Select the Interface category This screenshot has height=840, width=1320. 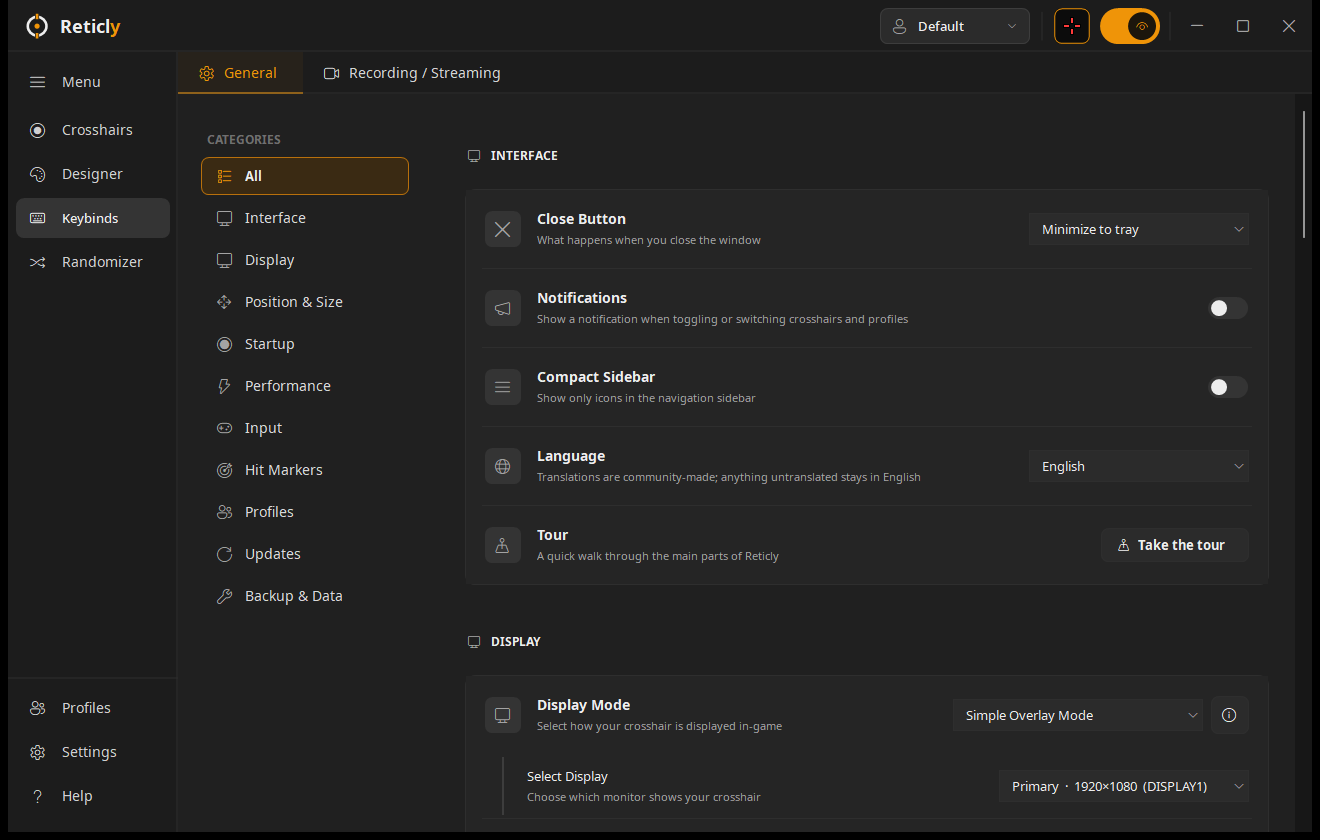tap(305, 218)
